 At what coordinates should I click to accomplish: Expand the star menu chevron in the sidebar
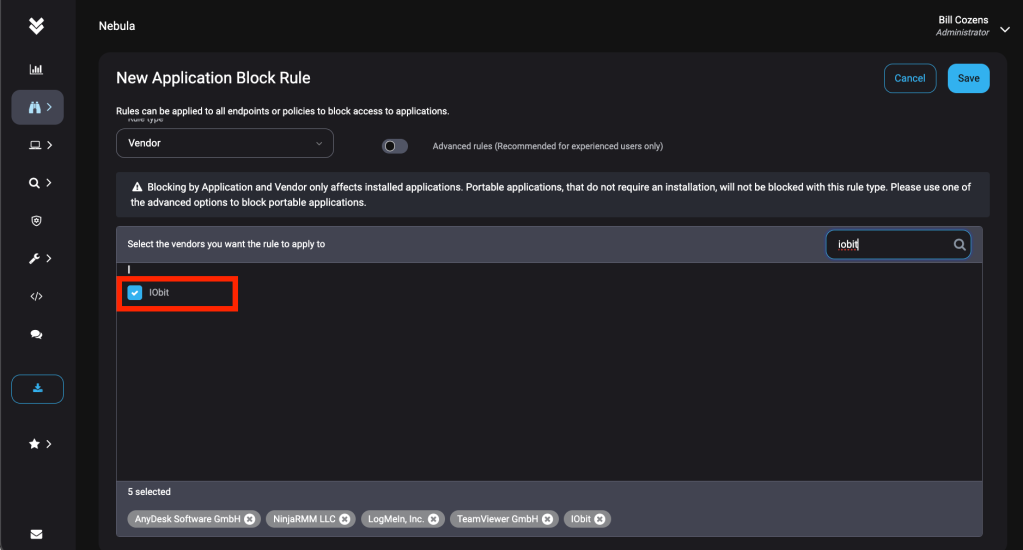pyautogui.click(x=49, y=444)
